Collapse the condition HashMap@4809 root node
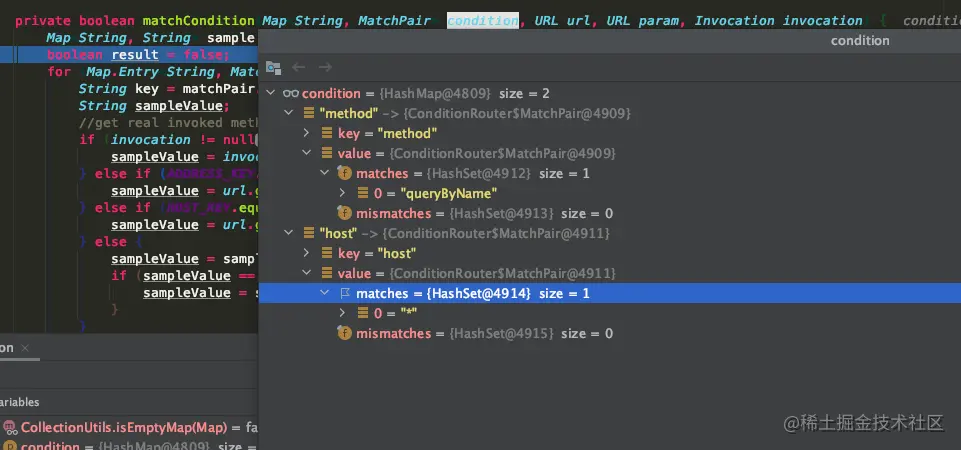This screenshot has width=961, height=450. pyautogui.click(x=272, y=94)
